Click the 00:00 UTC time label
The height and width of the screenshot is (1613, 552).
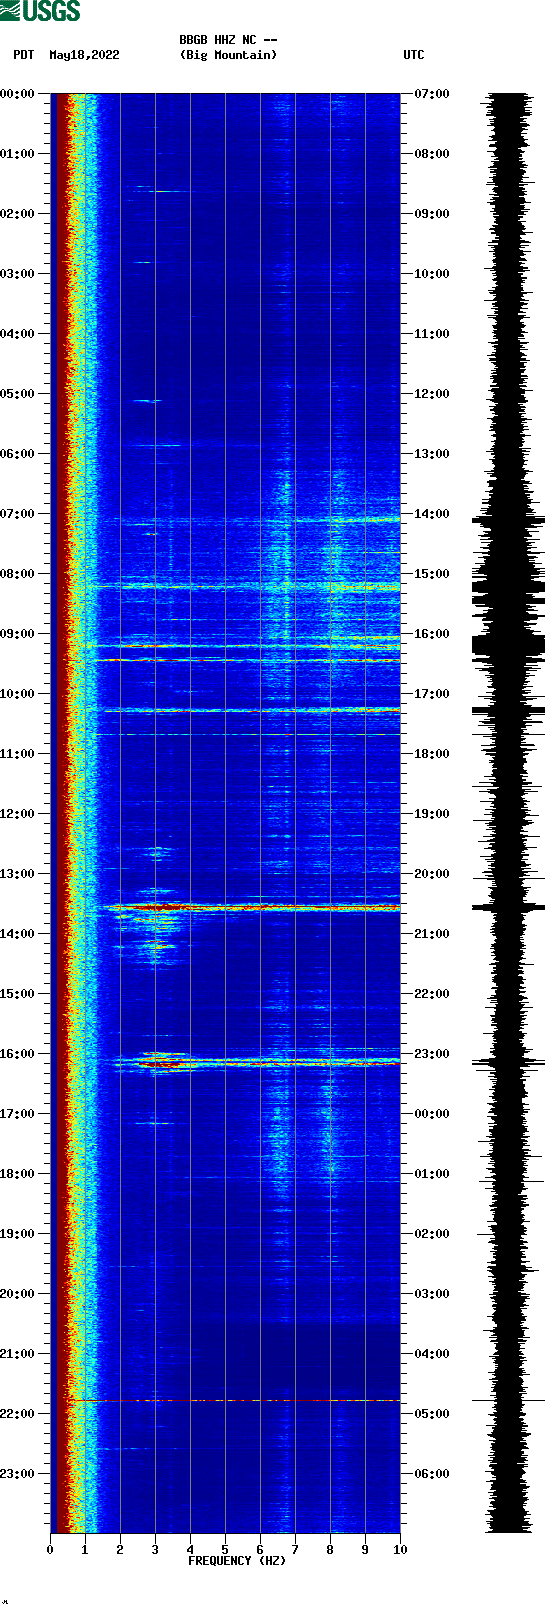[432, 1114]
